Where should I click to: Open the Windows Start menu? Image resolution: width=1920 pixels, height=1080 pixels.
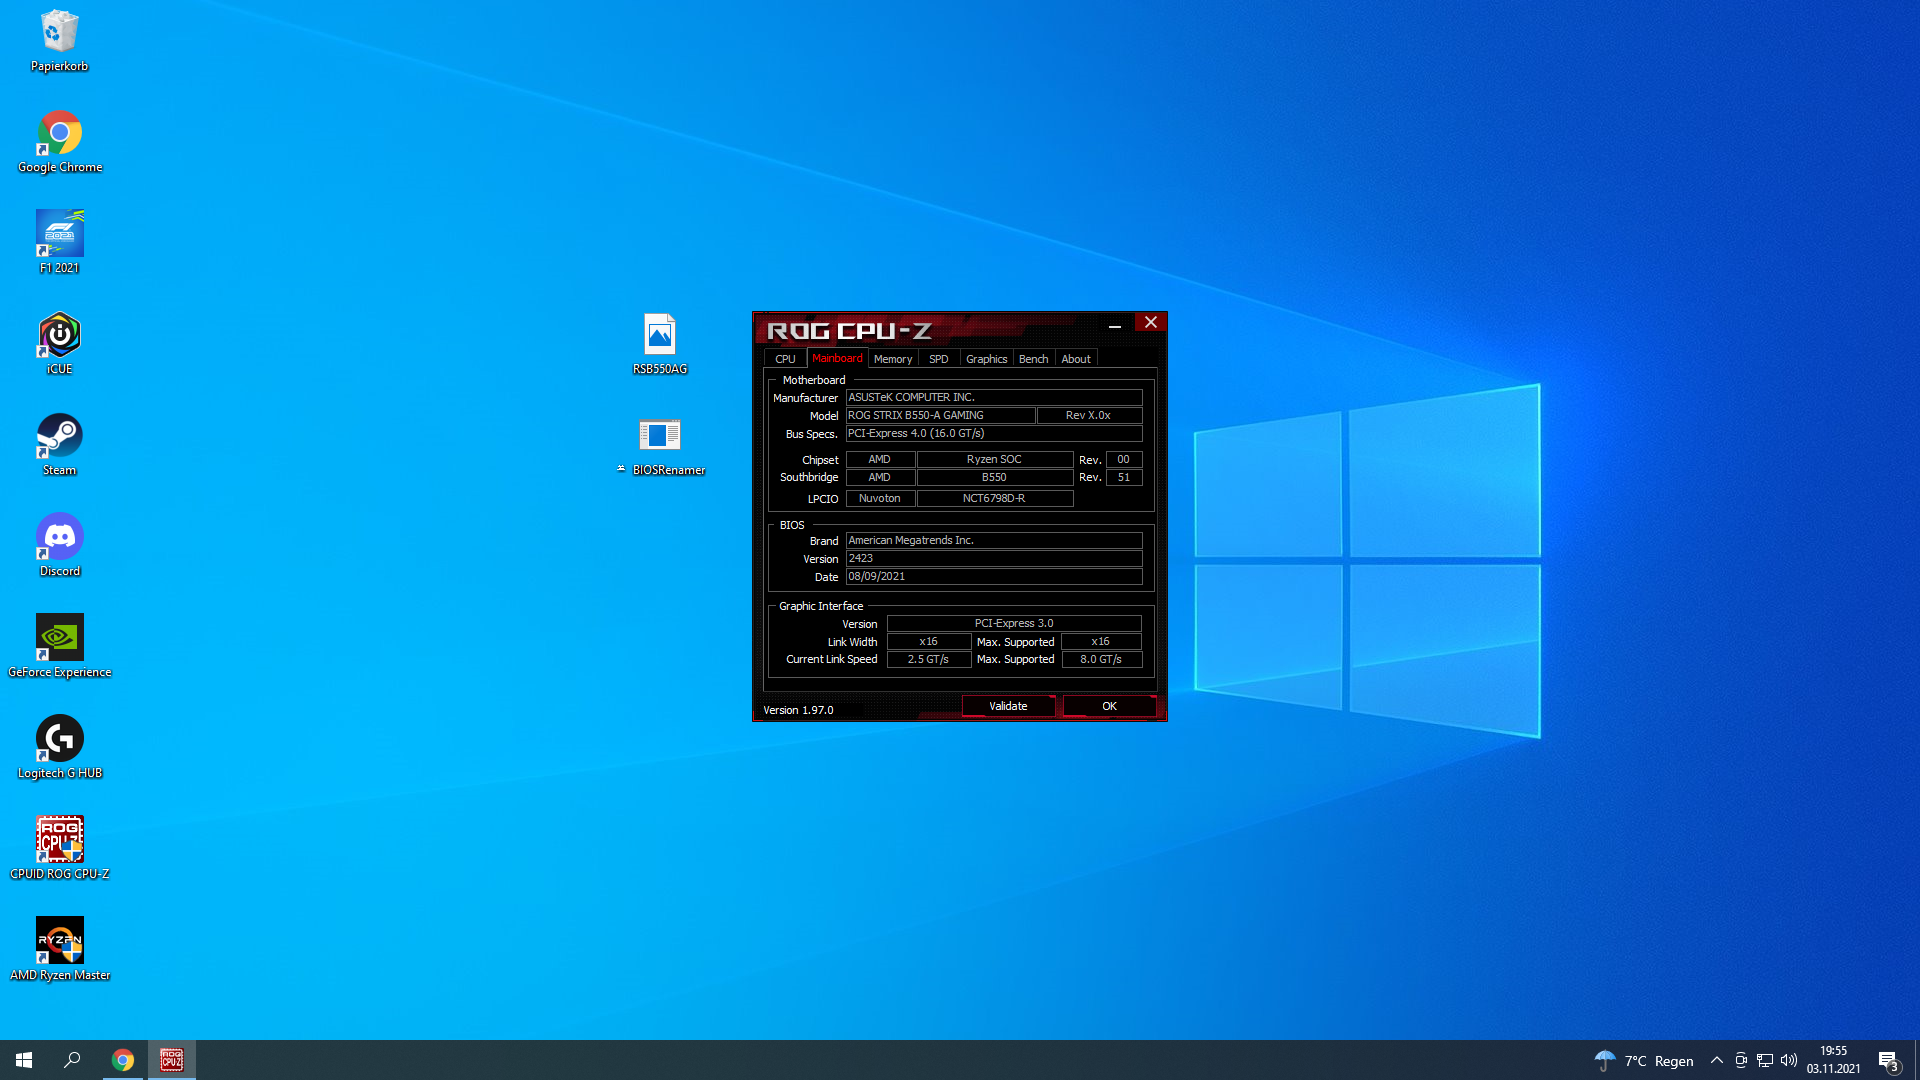pos(24,1060)
